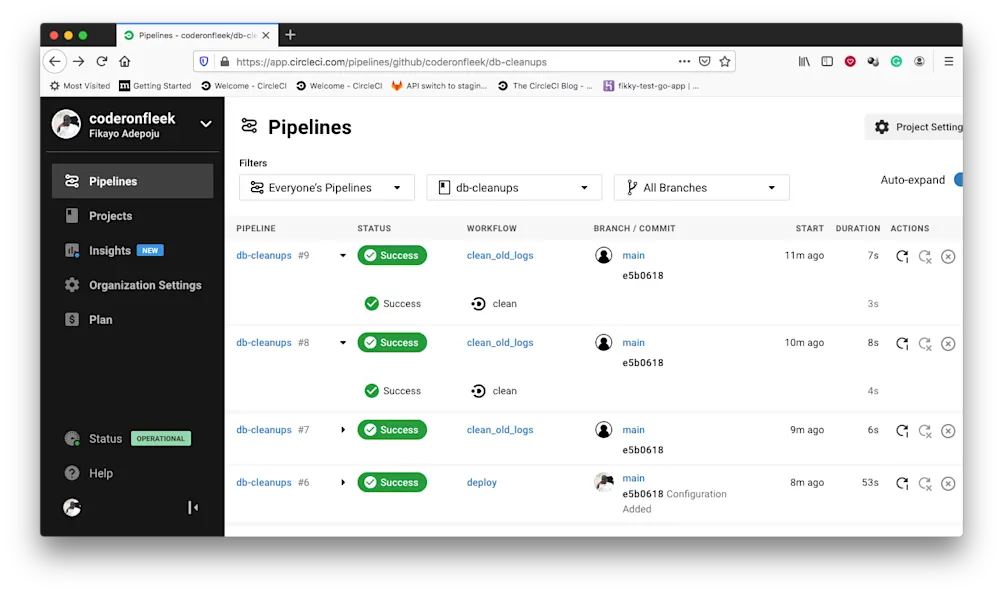
Task: Click the Help question mark icon
Action: tap(72, 473)
